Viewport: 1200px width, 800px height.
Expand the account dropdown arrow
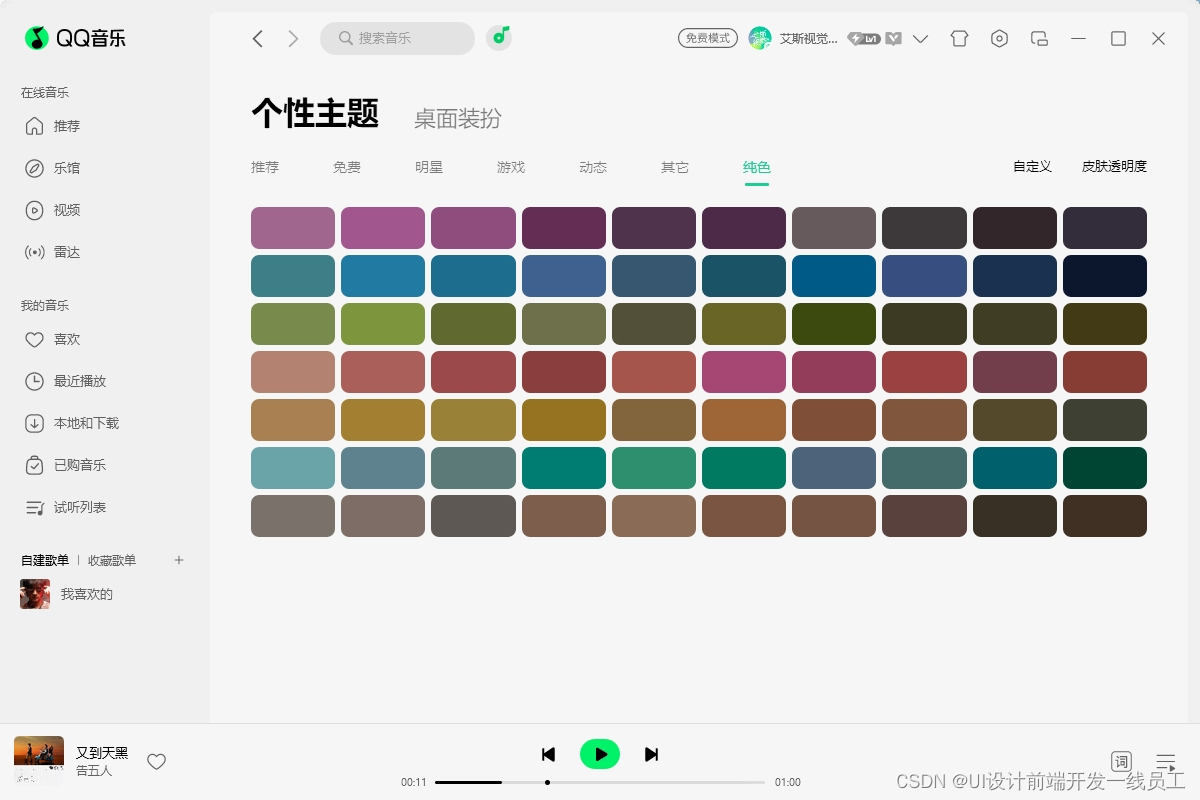(921, 39)
